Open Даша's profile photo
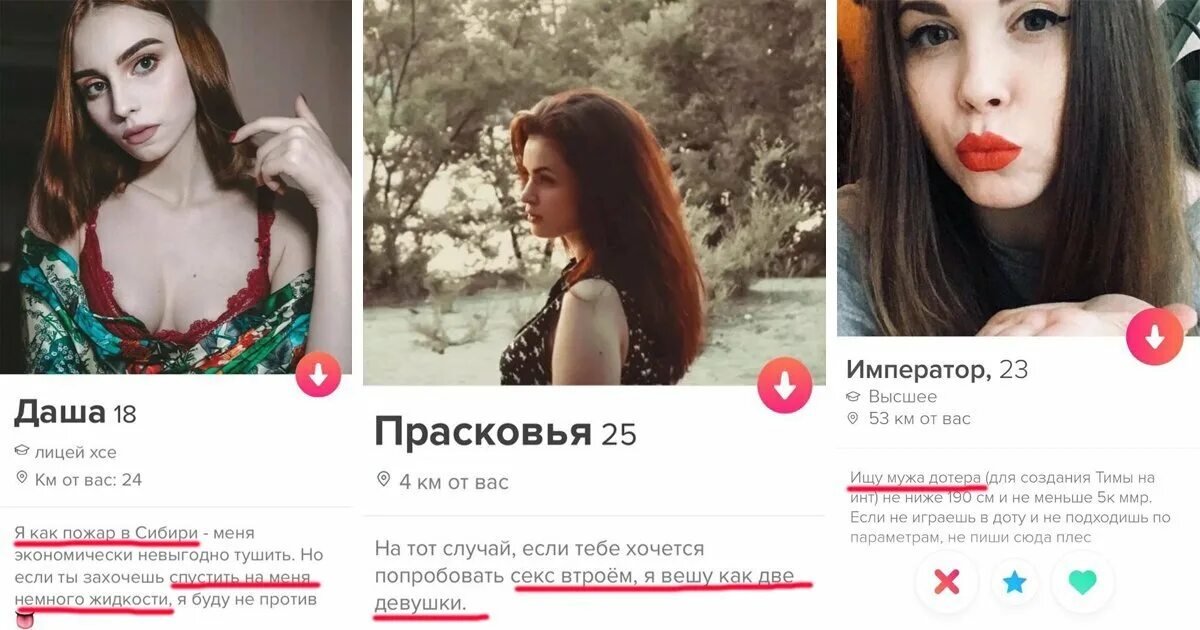 click(176, 187)
